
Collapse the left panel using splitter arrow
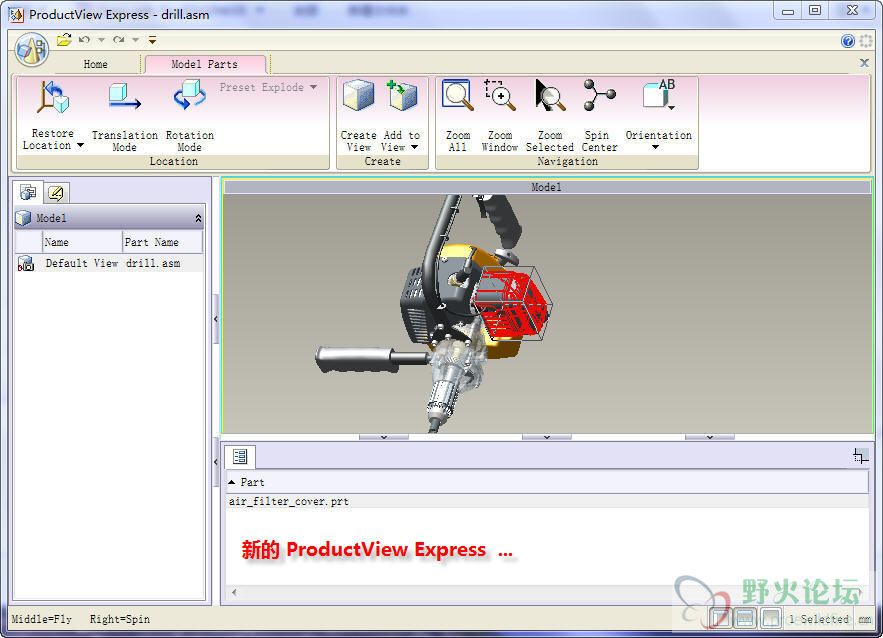pyautogui.click(x=216, y=319)
